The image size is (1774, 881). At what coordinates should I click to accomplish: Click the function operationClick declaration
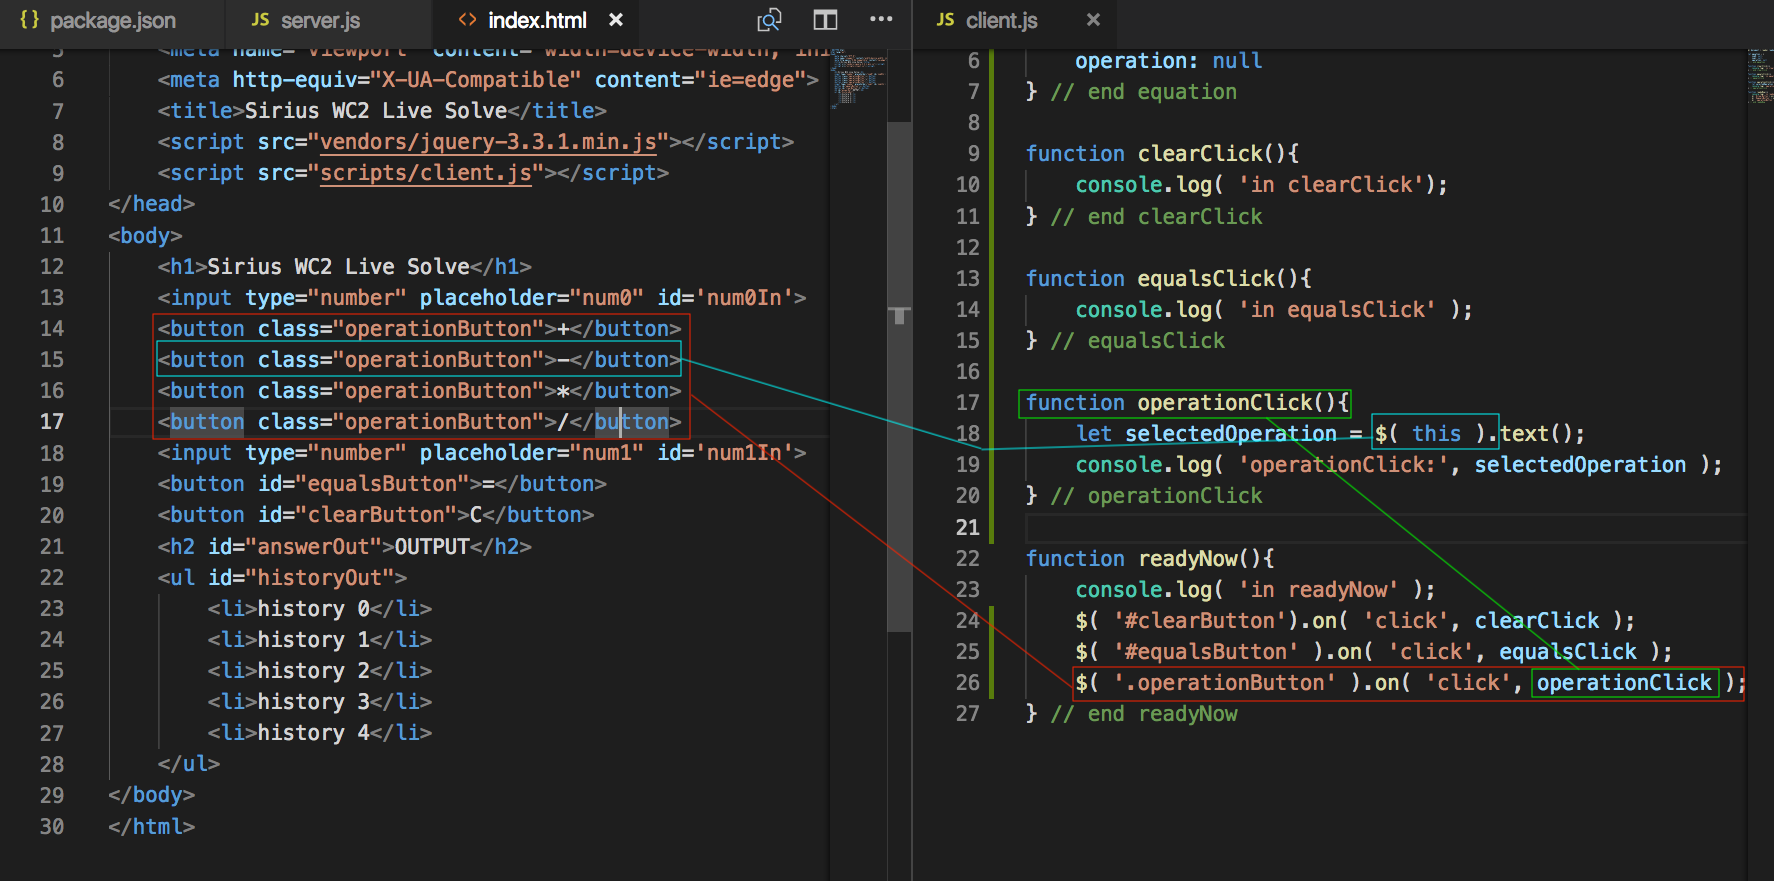click(1188, 403)
